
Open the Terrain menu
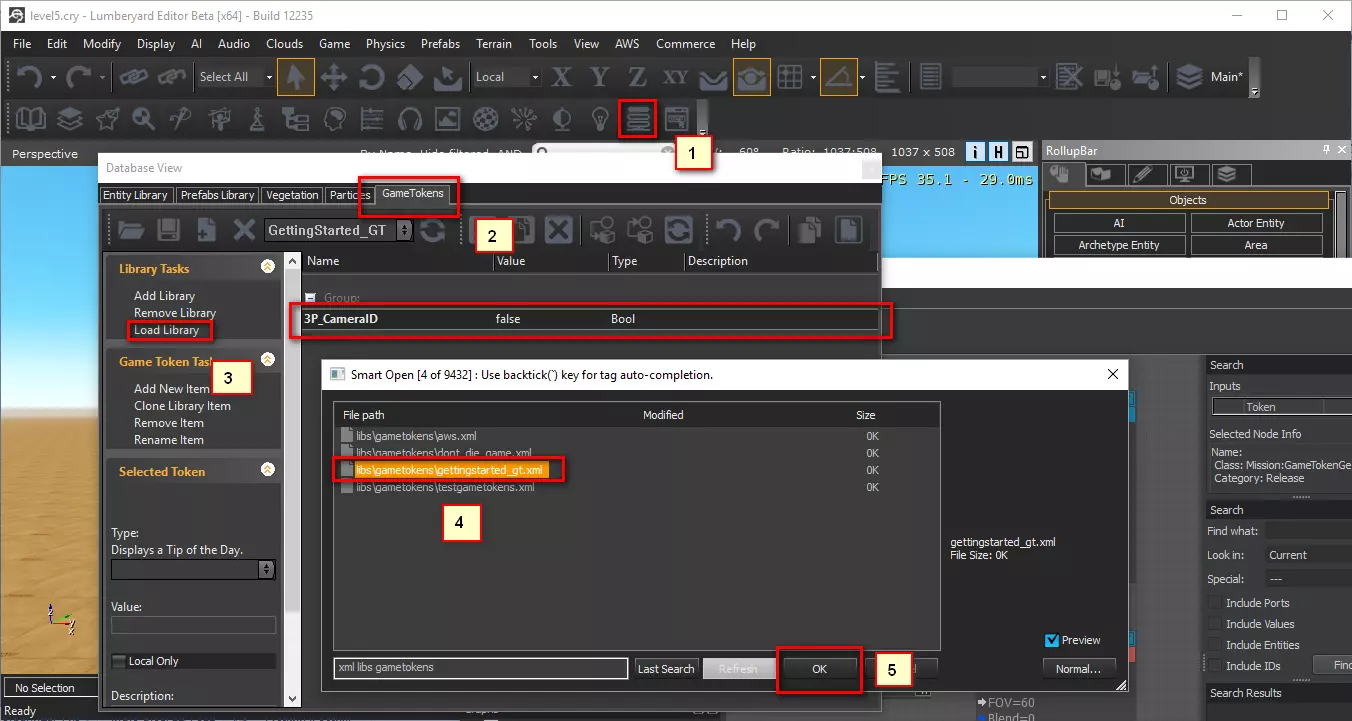pyautogui.click(x=493, y=44)
